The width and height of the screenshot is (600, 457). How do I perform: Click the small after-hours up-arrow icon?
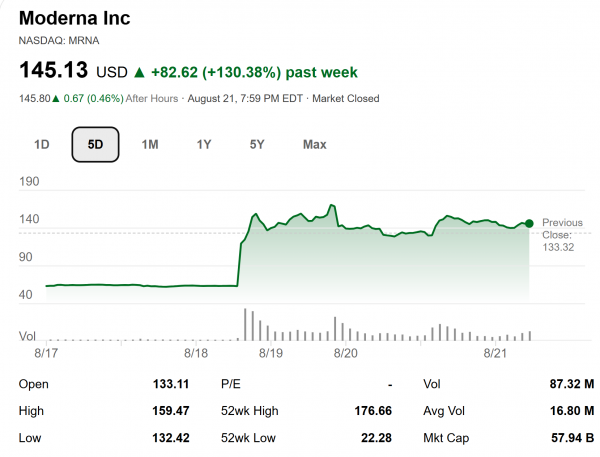[56, 99]
